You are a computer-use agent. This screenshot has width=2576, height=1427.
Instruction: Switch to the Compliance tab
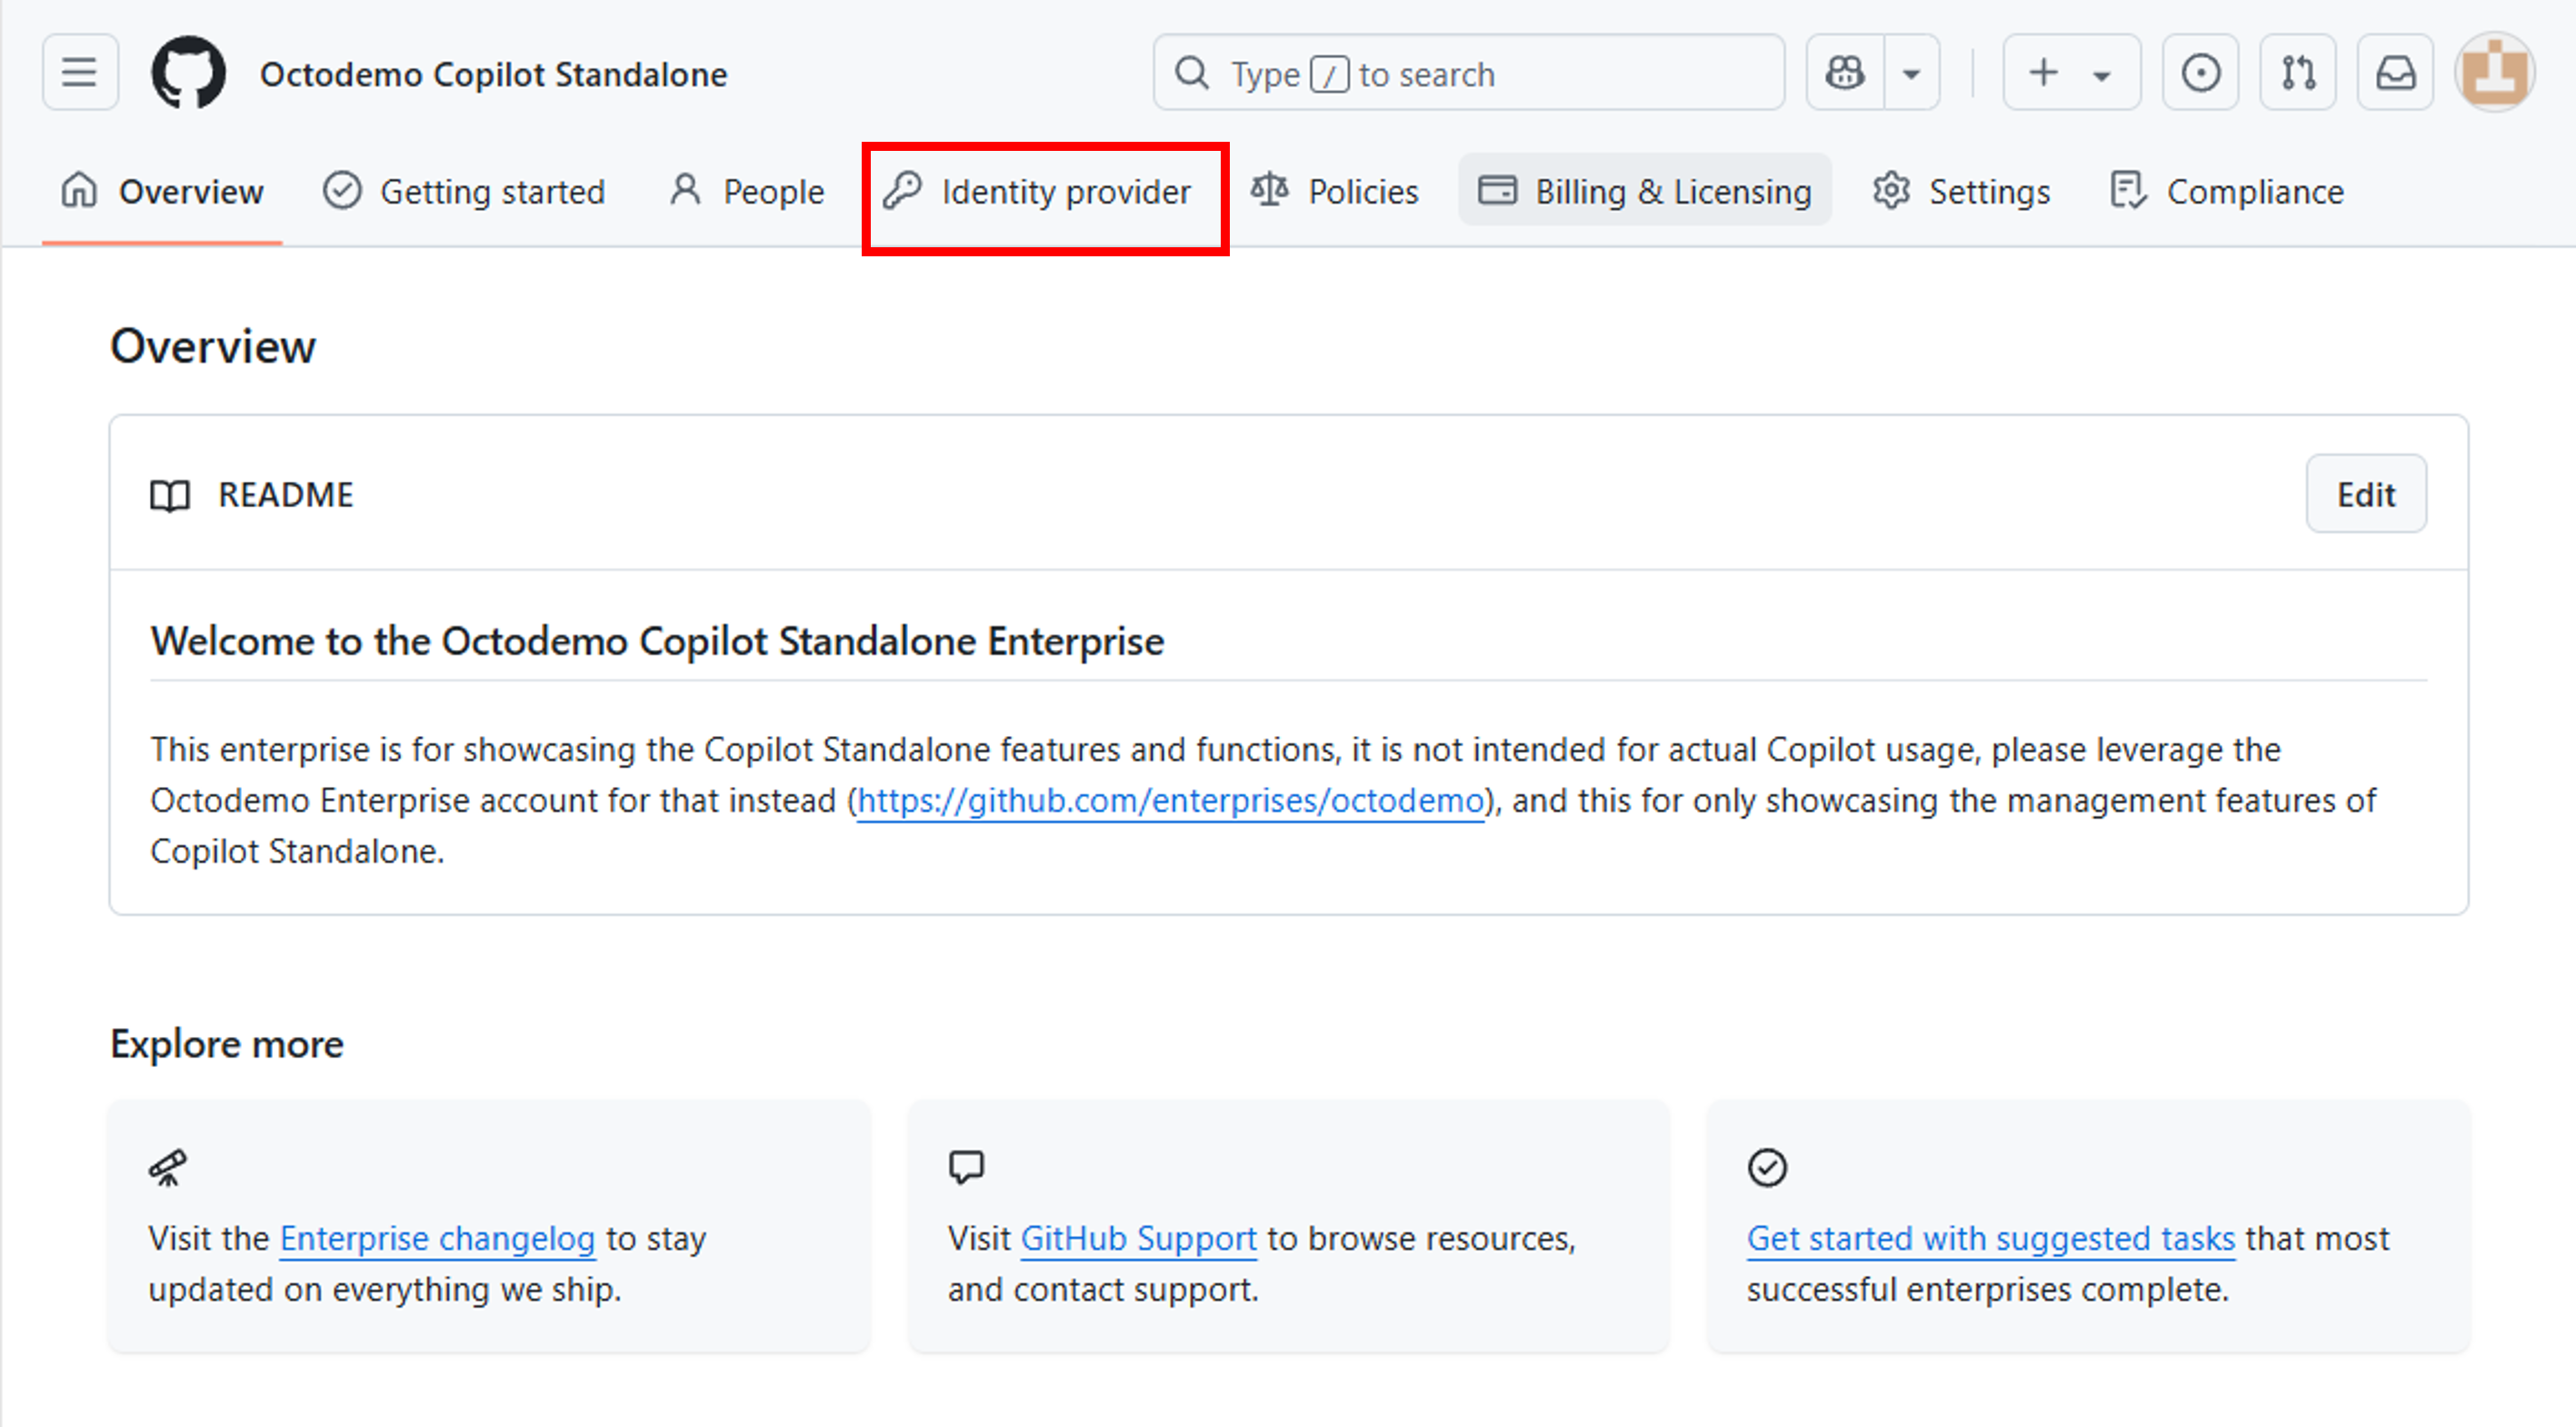(x=2228, y=191)
